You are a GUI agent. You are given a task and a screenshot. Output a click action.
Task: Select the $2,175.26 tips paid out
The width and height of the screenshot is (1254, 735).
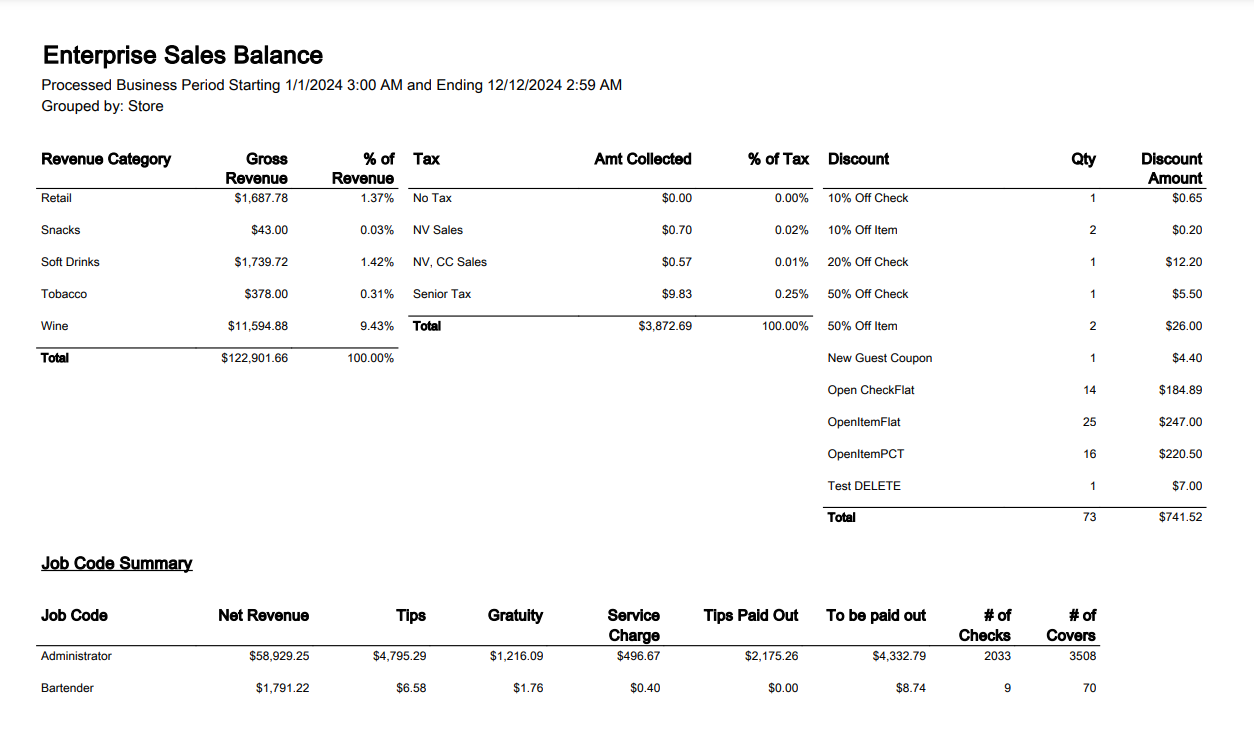772,656
